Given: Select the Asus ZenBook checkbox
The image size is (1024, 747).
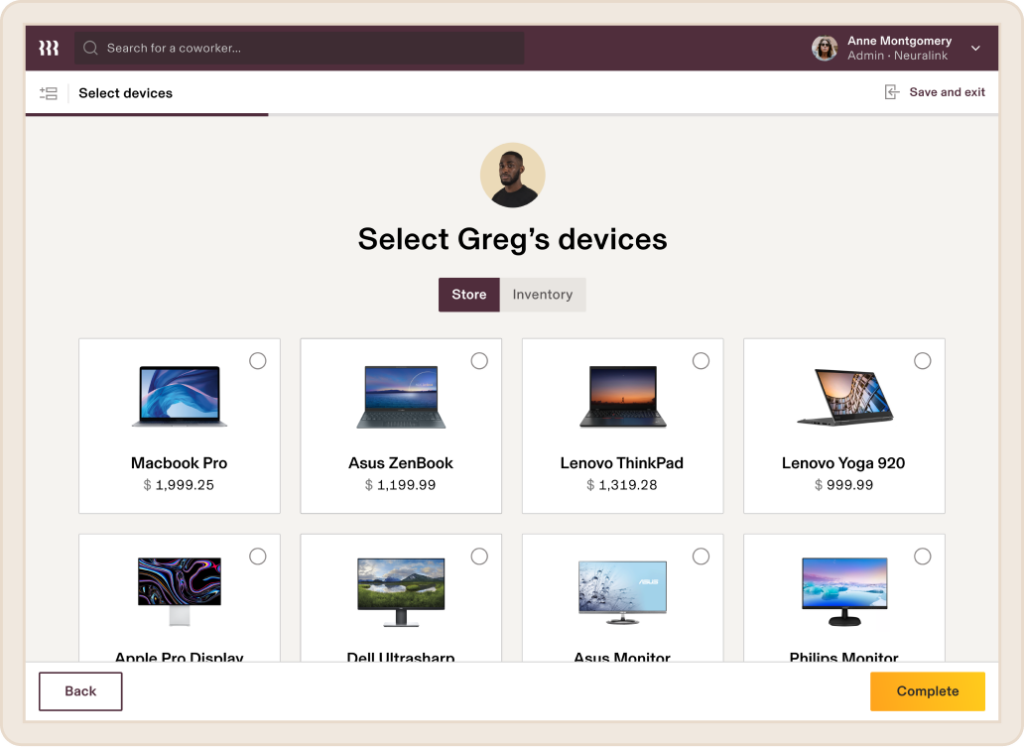Looking at the screenshot, I should pyautogui.click(x=479, y=360).
